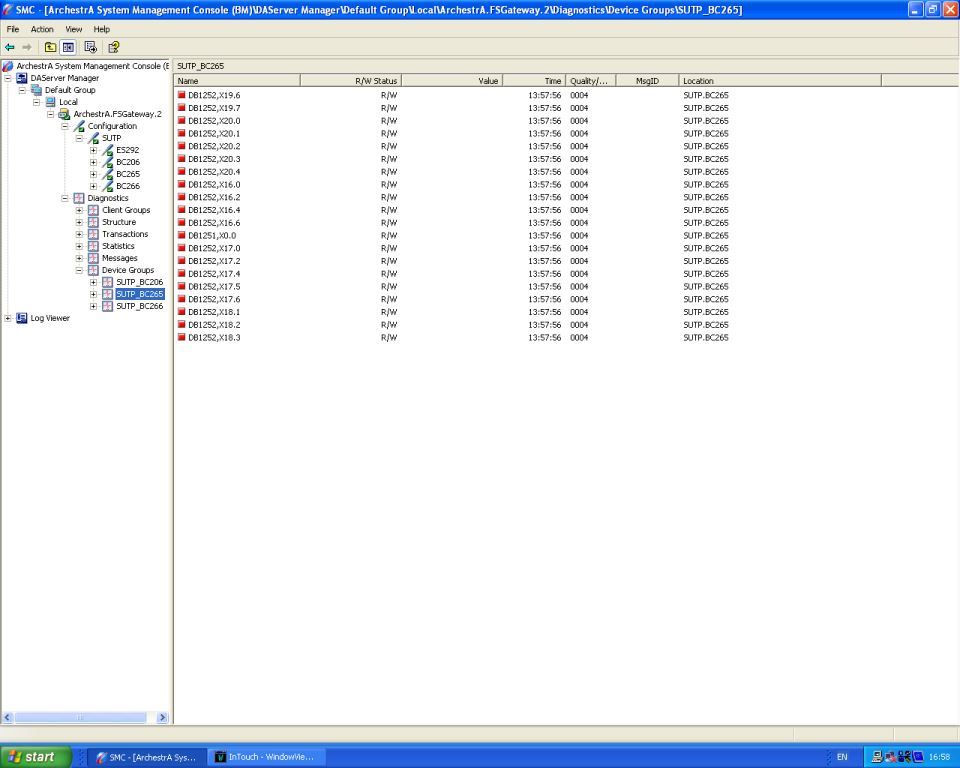Click the Export List toolbar icon
The image size is (960, 768).
coord(91,47)
